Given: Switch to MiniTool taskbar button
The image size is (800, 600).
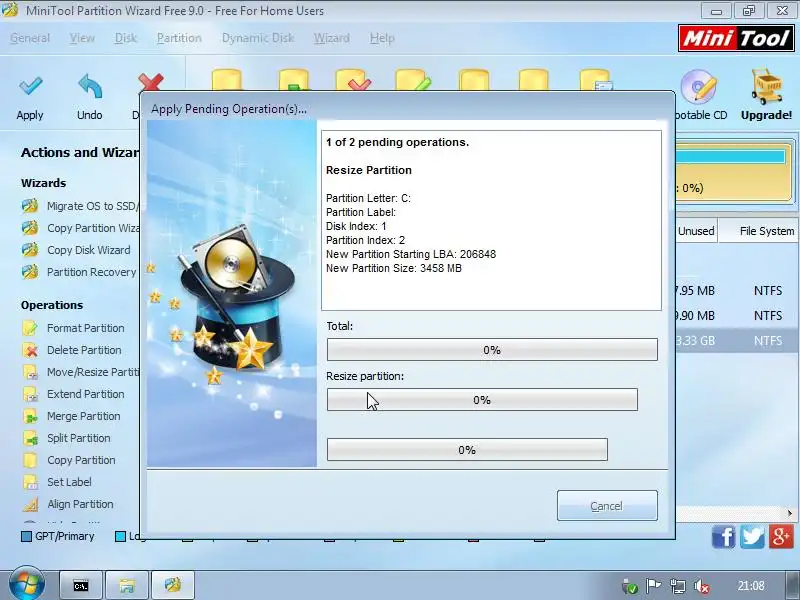Looking at the screenshot, I should pyautogui.click(x=173, y=586).
